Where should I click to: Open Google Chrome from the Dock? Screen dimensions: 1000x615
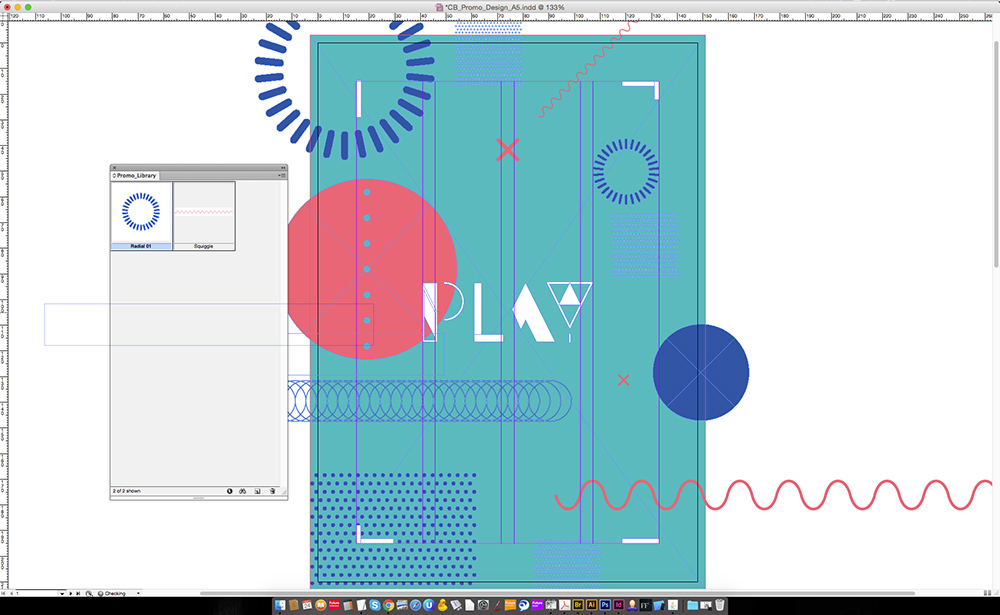pyautogui.click(x=388, y=605)
